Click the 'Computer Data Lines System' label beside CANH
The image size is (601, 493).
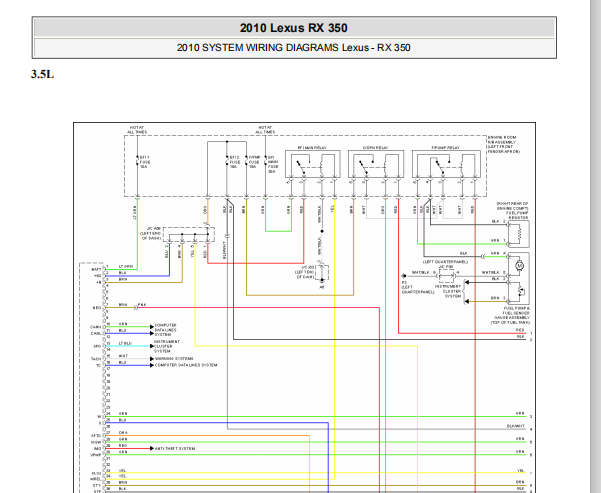pos(166,330)
